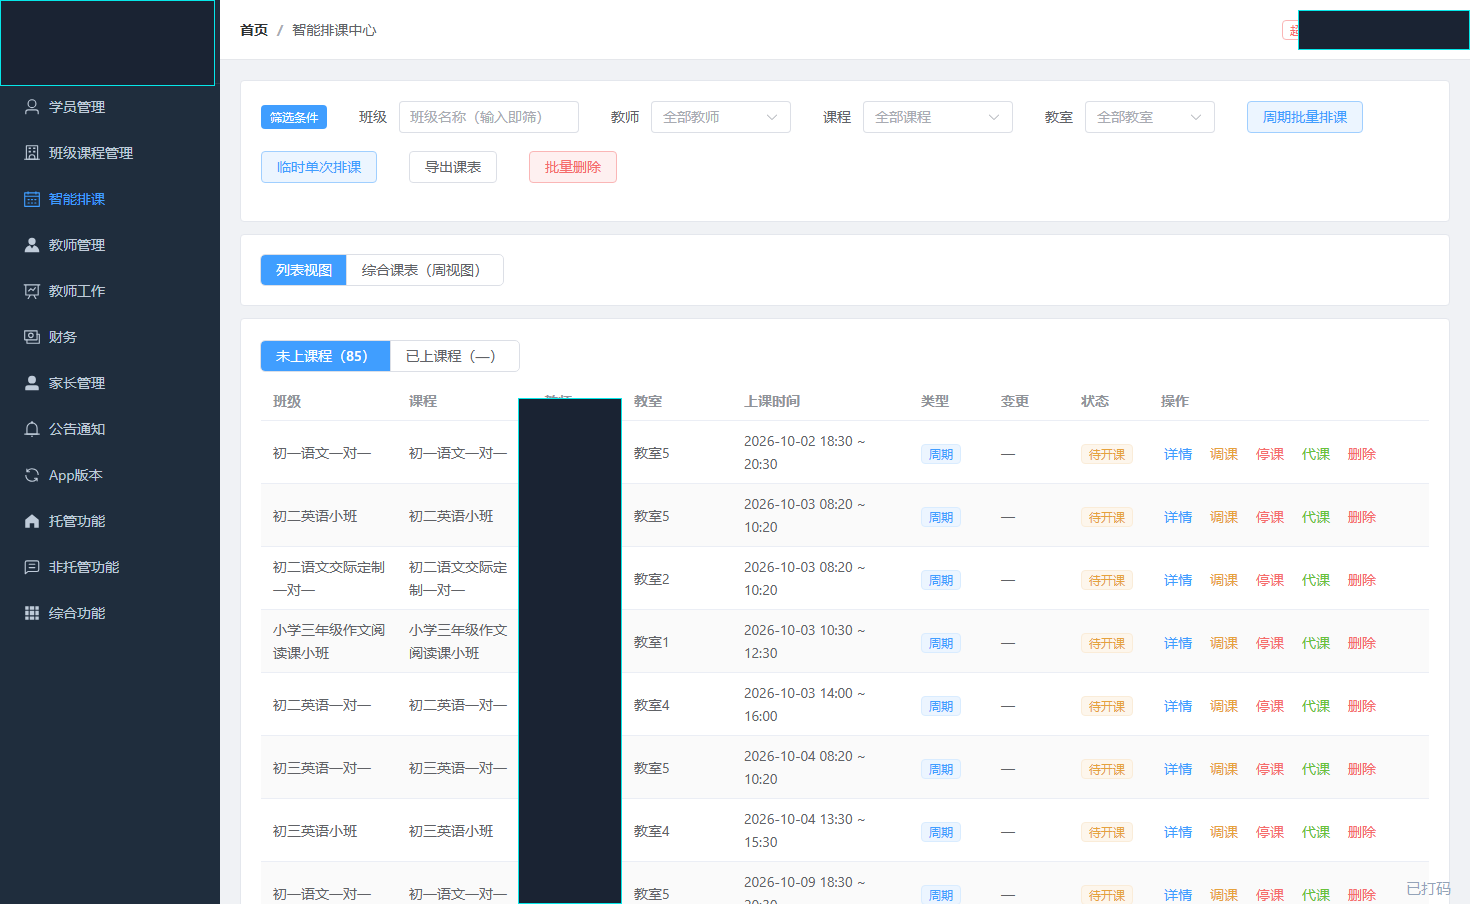1470x904 pixels.
Task: Click the 非托管功能 message icon
Action: pos(32,567)
